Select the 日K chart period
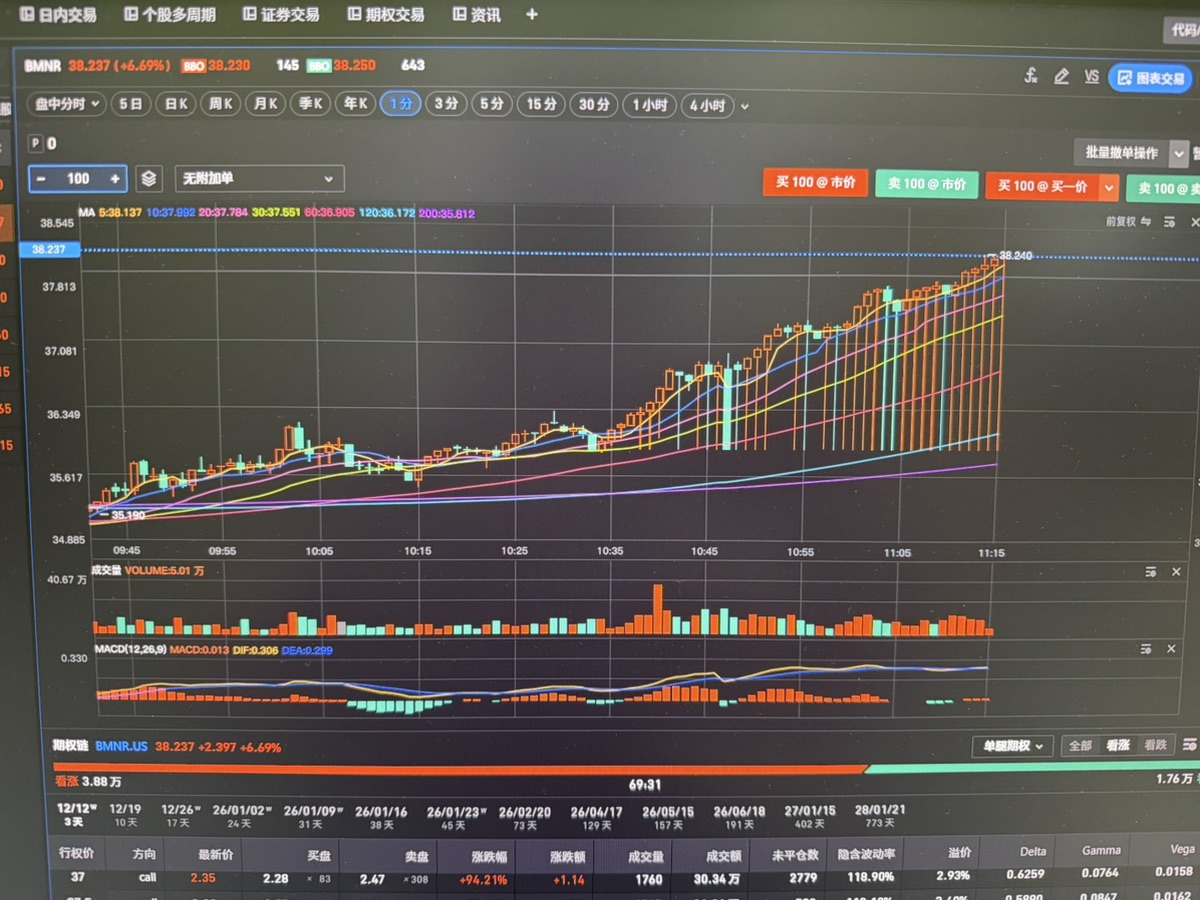Viewport: 1200px width, 900px height. [x=177, y=104]
